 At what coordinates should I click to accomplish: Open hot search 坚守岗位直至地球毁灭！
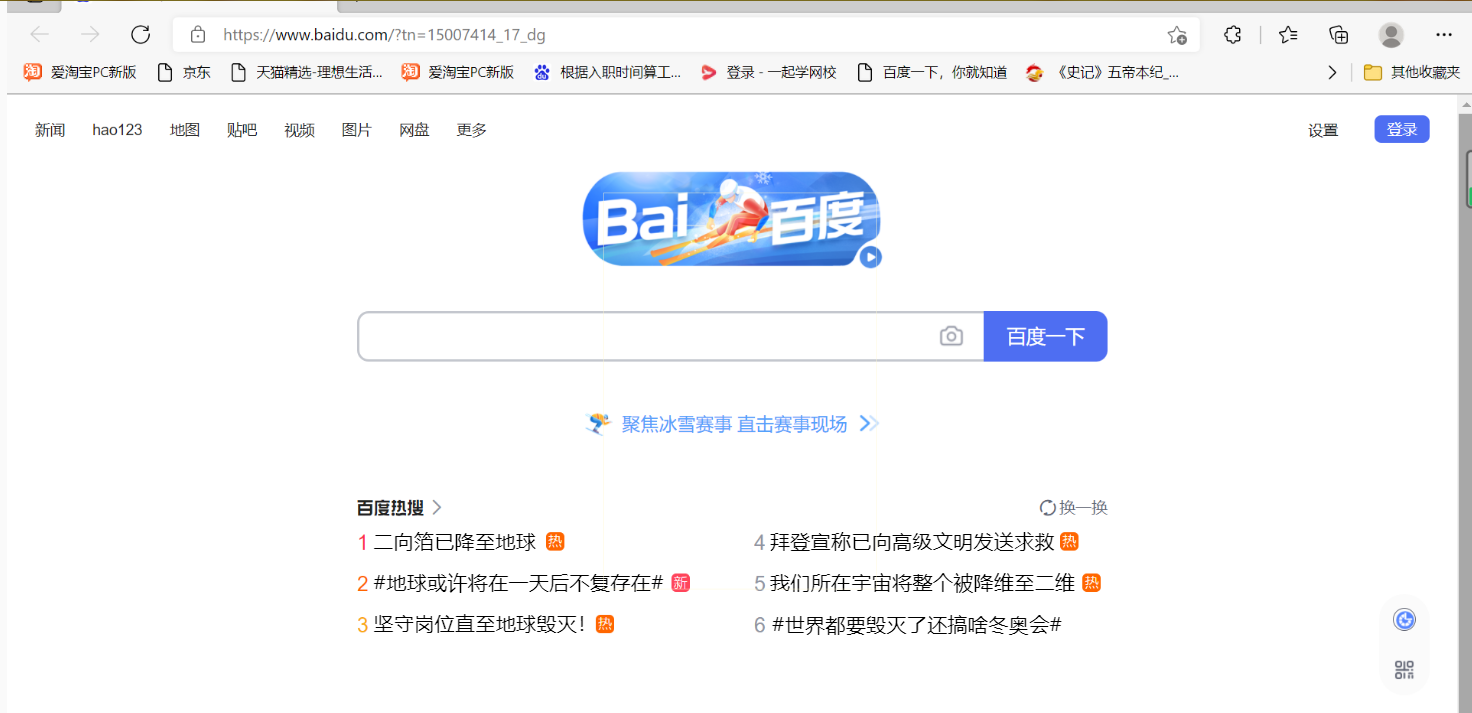(x=479, y=624)
